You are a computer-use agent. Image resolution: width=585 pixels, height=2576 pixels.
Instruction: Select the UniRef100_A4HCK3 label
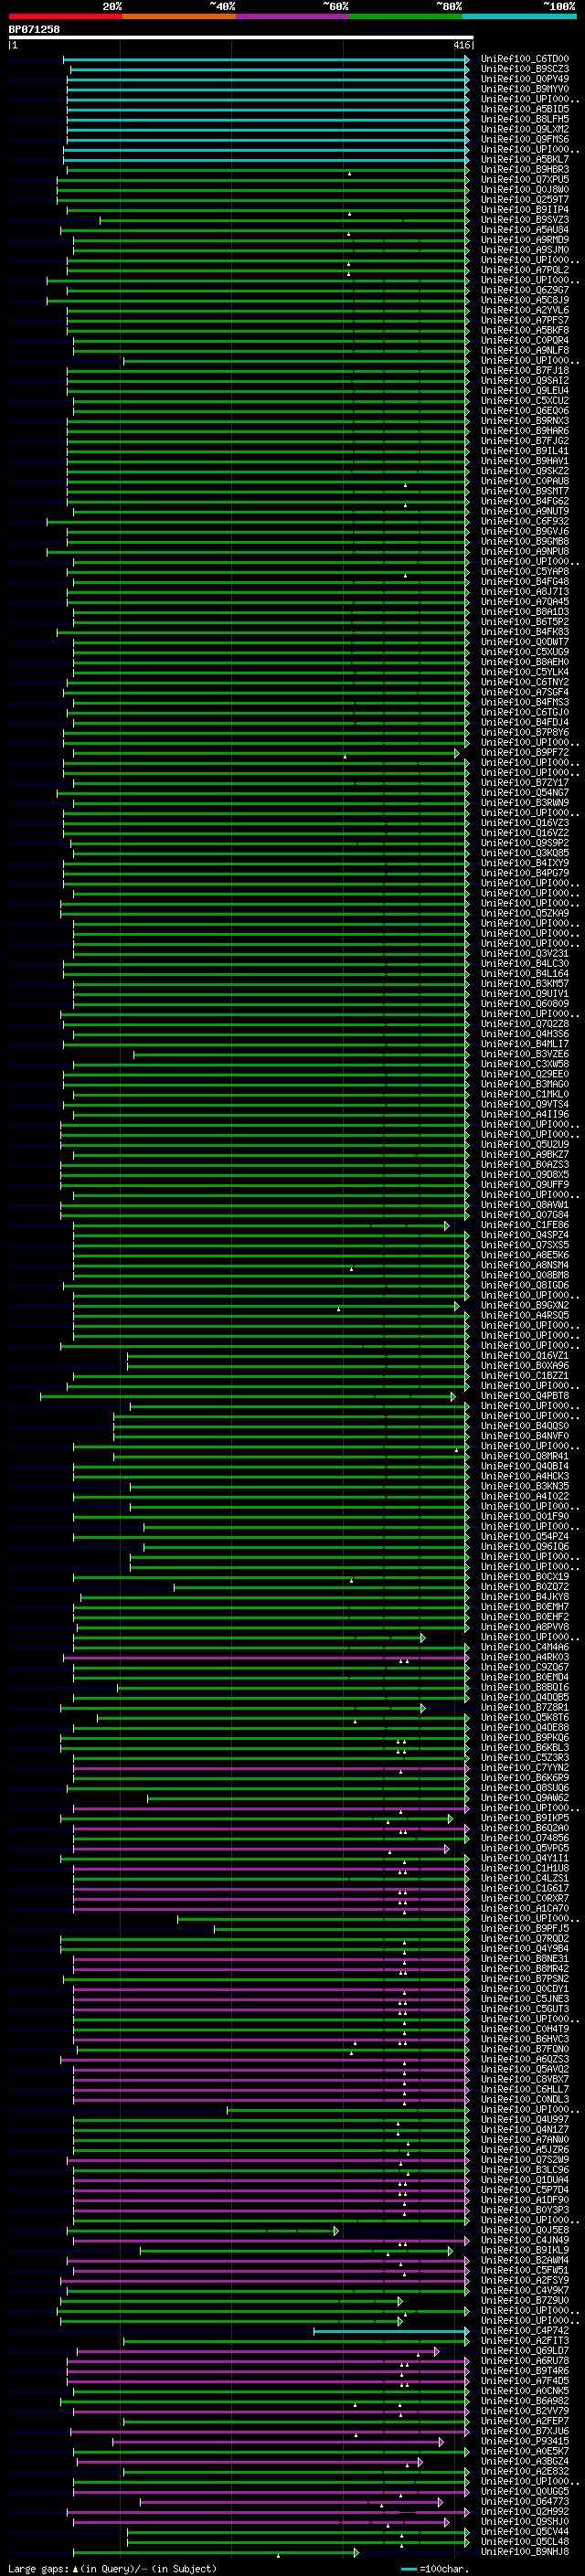[x=524, y=1476]
